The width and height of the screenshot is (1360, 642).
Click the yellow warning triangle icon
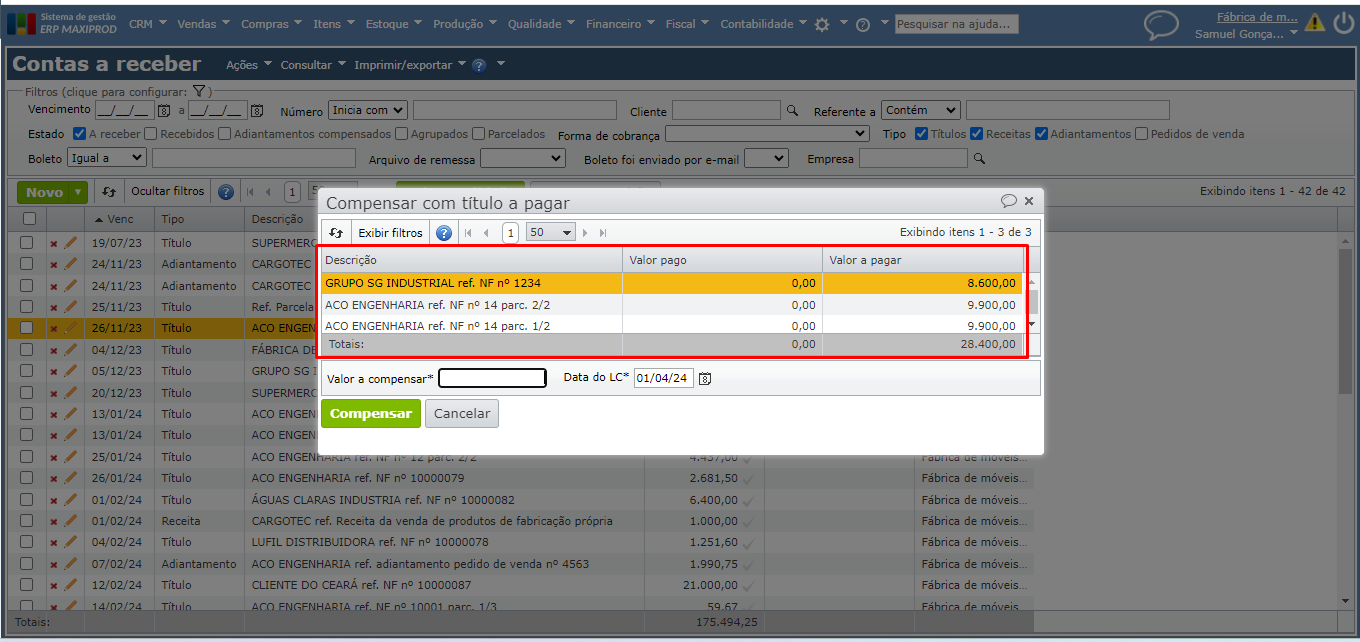(1314, 23)
